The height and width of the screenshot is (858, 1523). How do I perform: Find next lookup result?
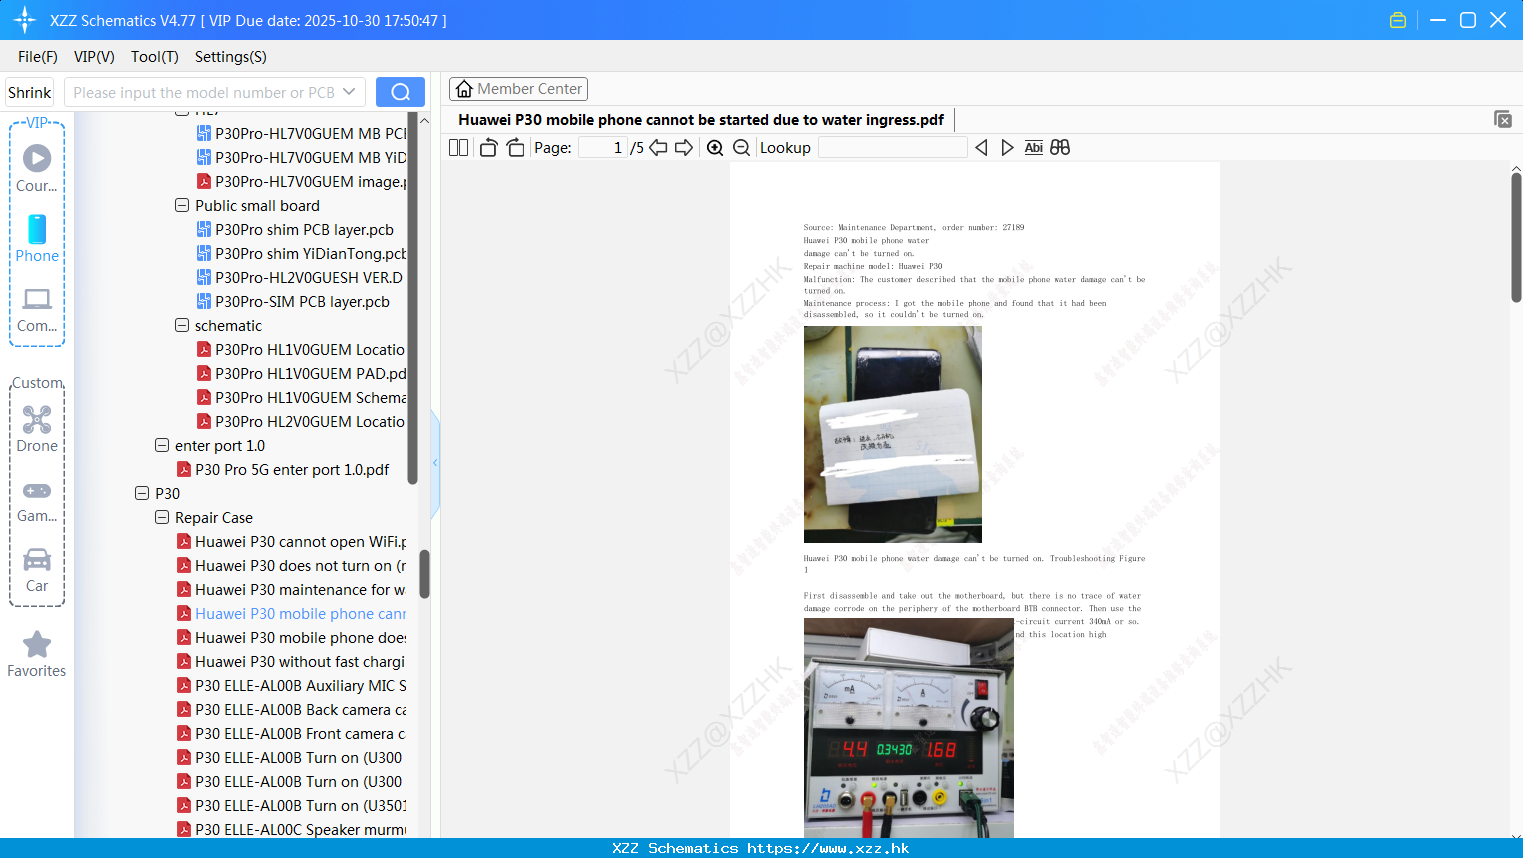coord(1007,148)
